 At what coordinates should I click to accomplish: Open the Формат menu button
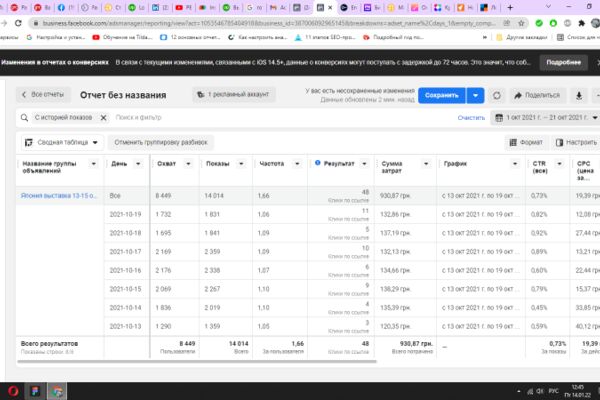[x=526, y=142]
